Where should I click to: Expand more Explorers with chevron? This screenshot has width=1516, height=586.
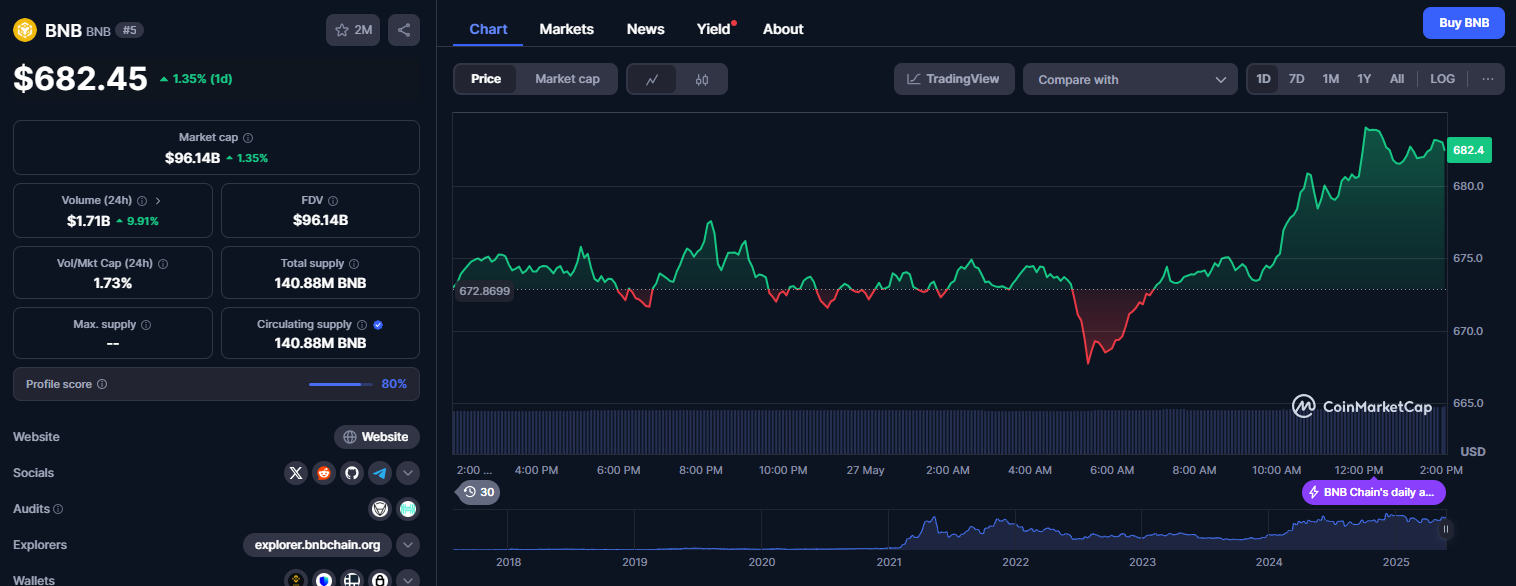(408, 545)
